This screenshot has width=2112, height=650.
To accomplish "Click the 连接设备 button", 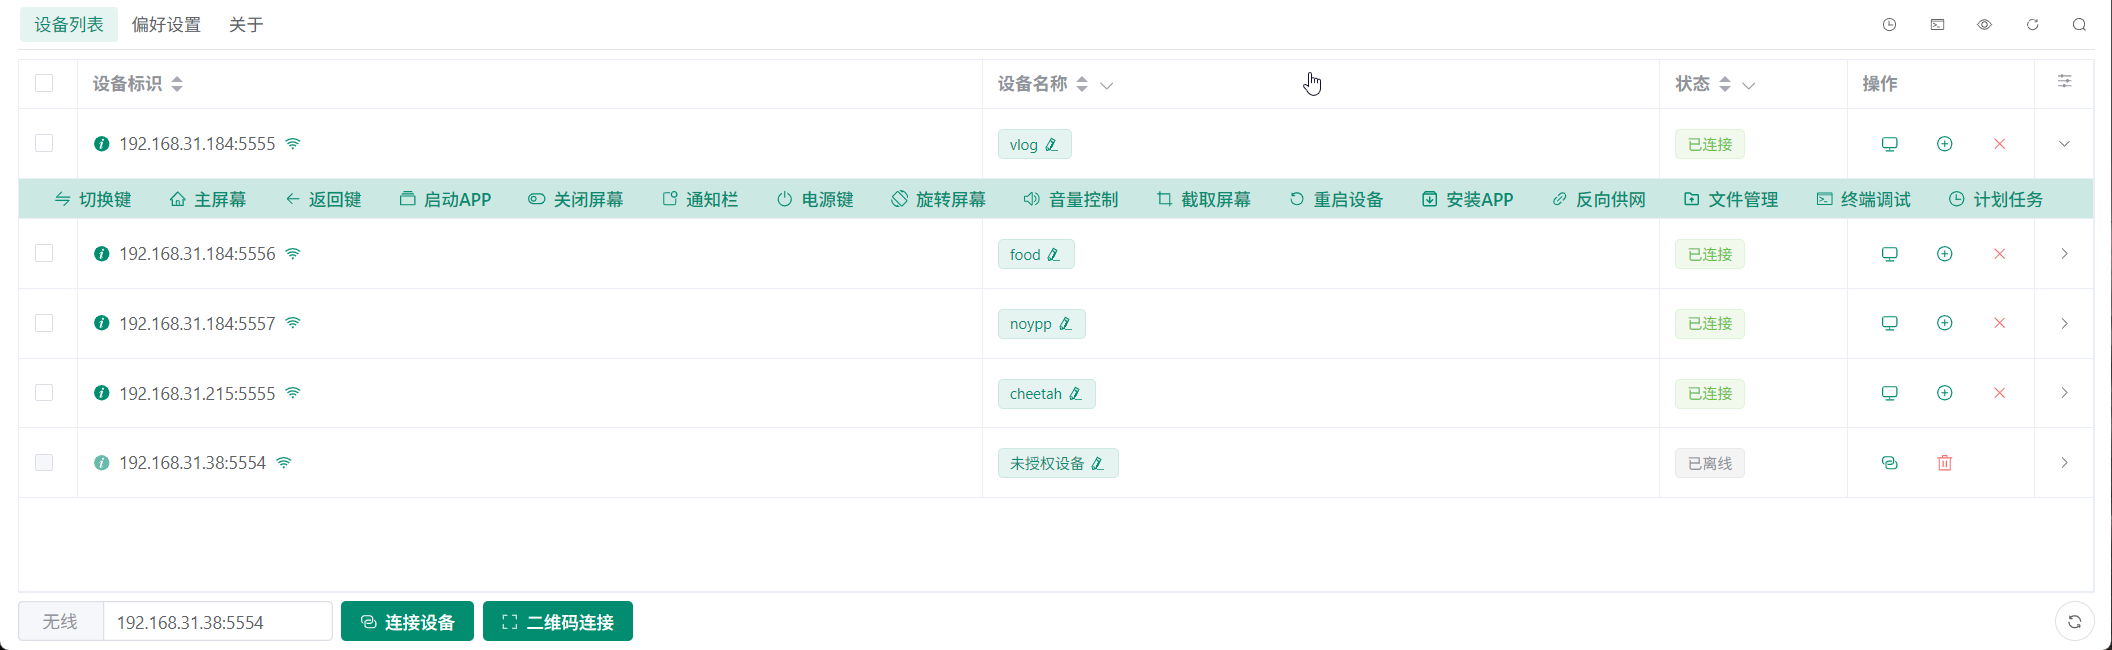I will (407, 622).
